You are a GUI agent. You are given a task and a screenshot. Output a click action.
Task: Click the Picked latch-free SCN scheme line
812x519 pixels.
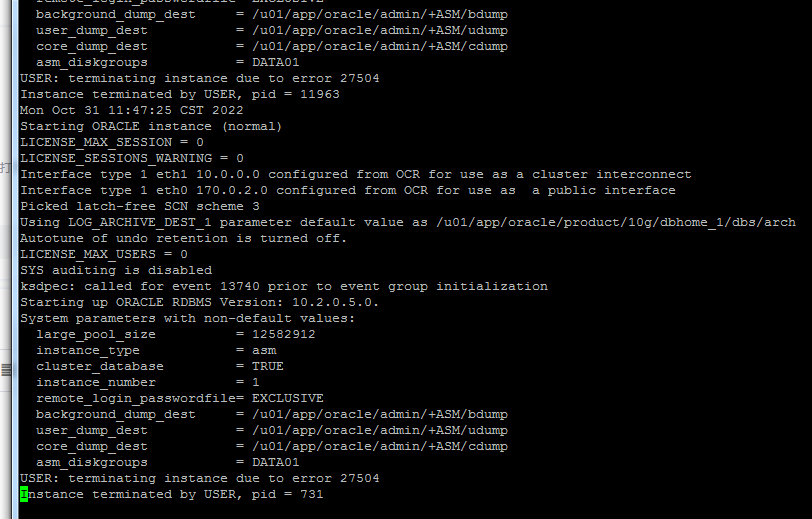[x=140, y=206]
